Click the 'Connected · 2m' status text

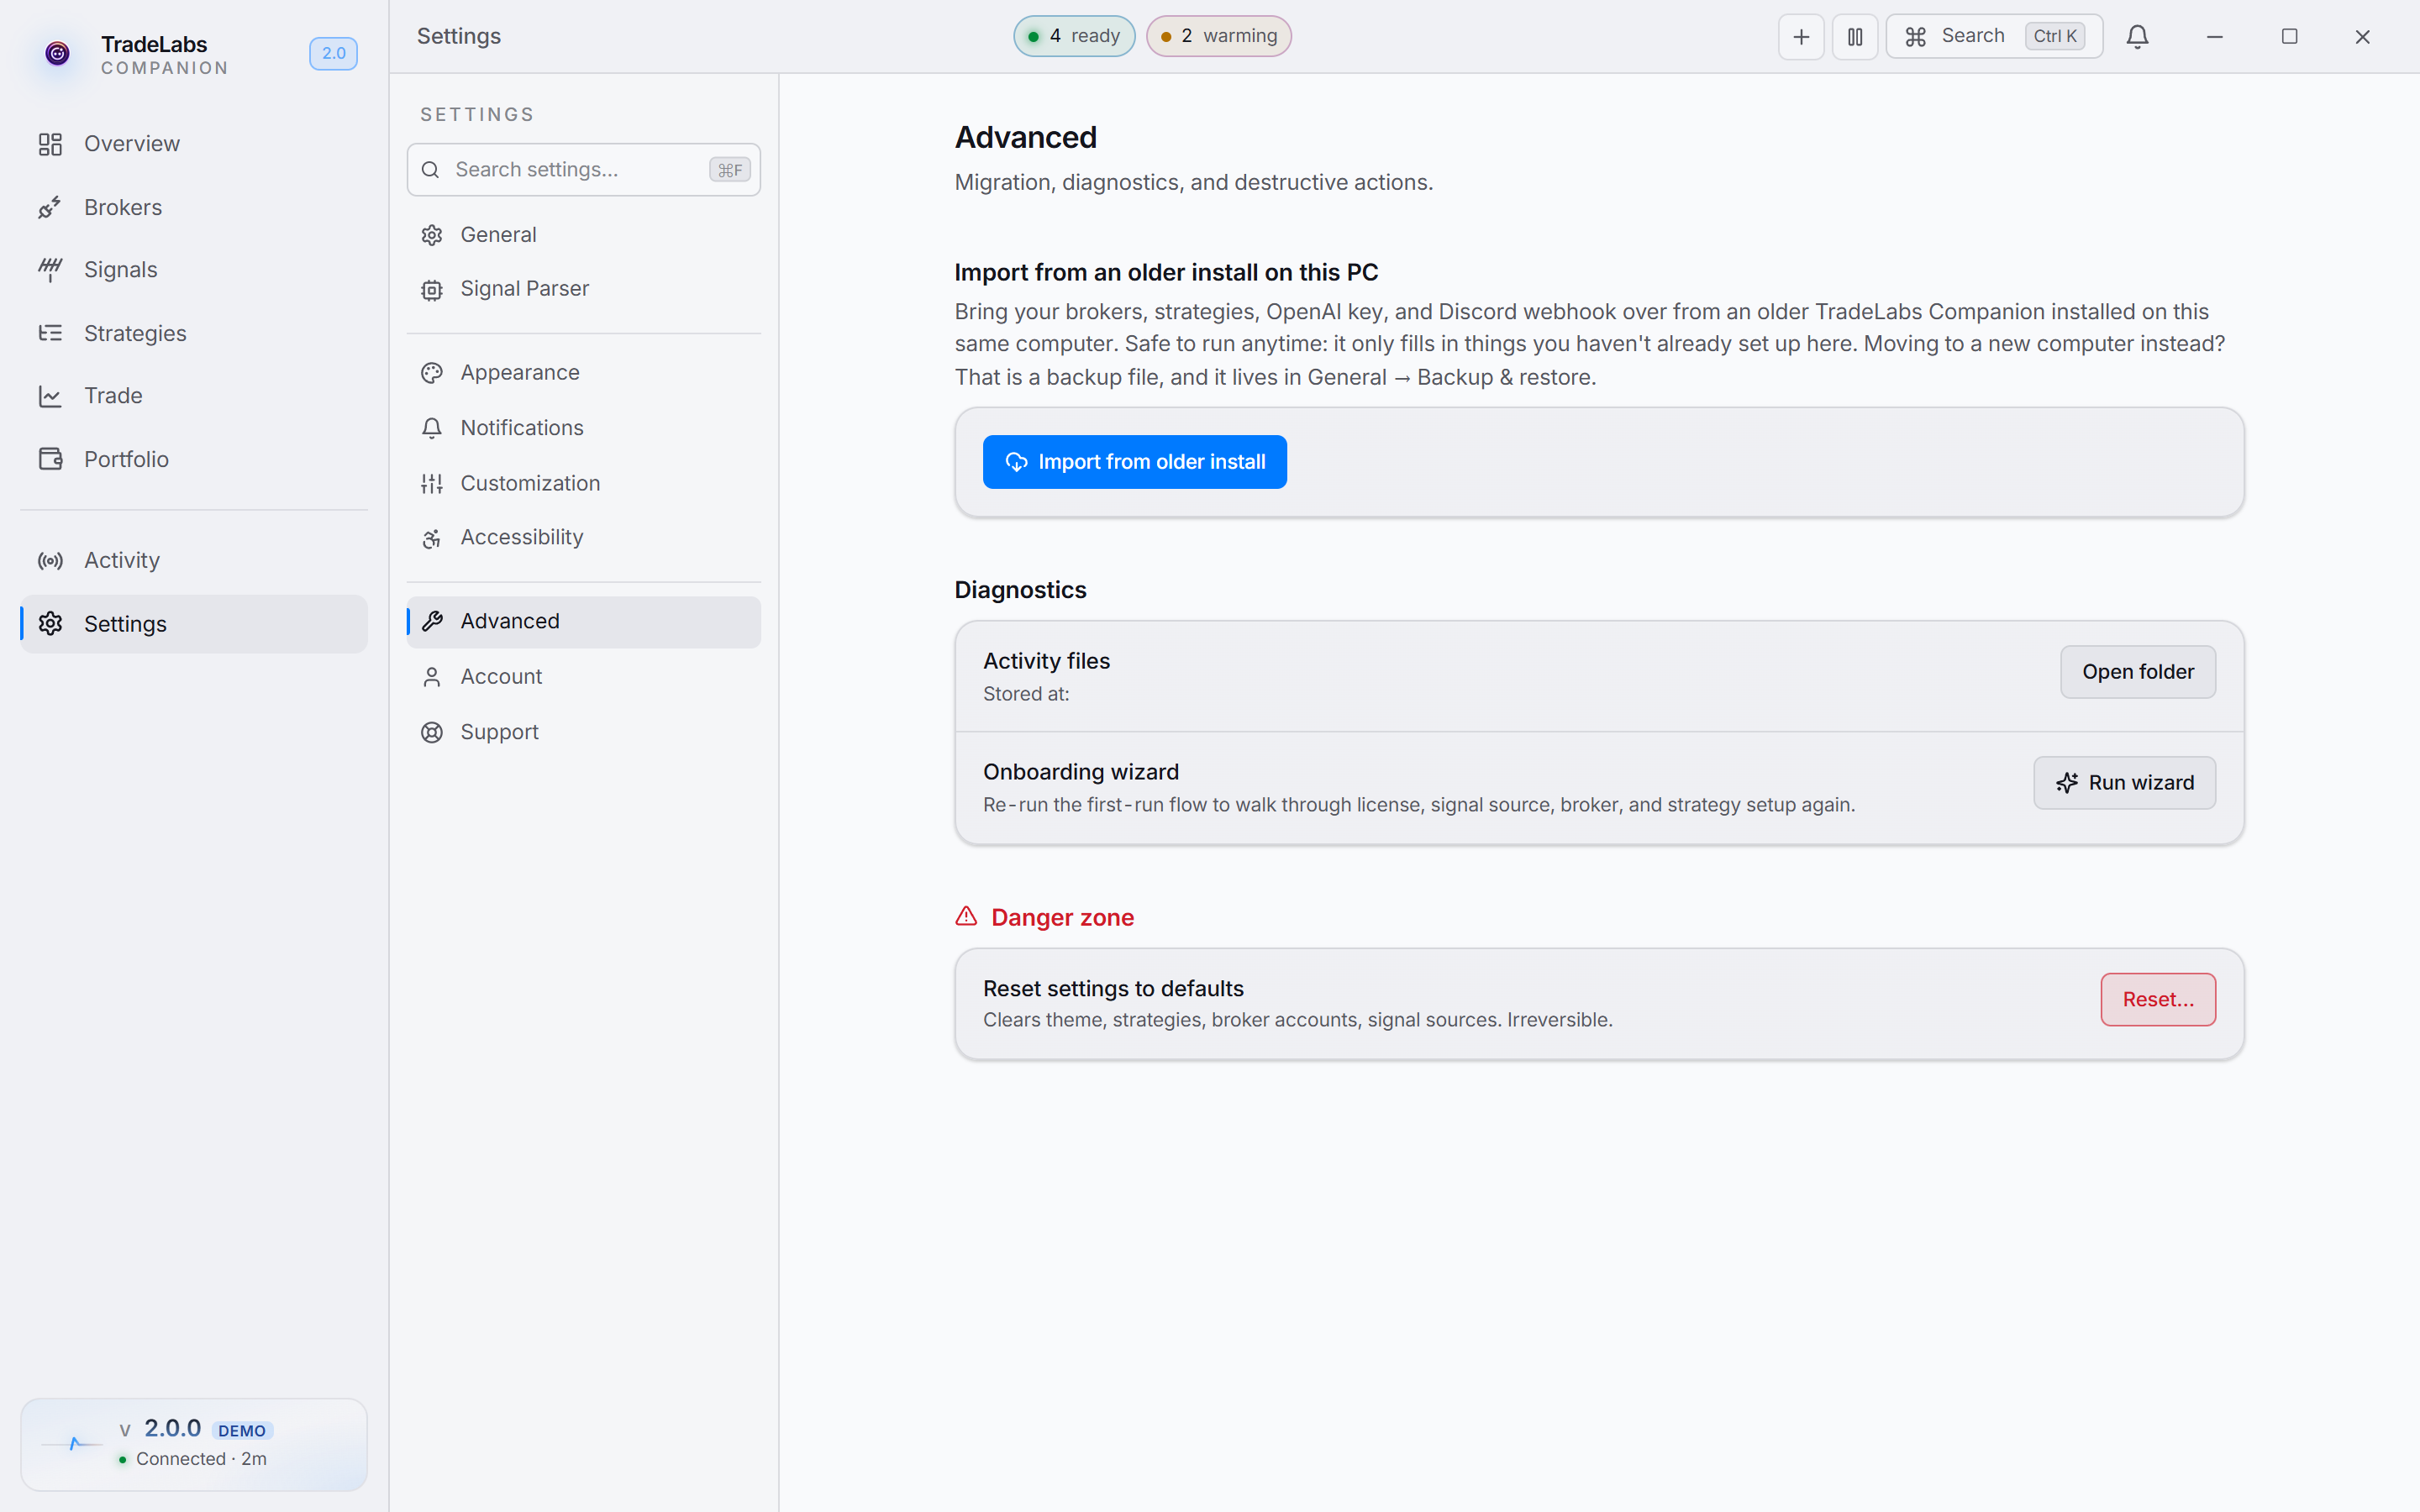pos(201,1459)
